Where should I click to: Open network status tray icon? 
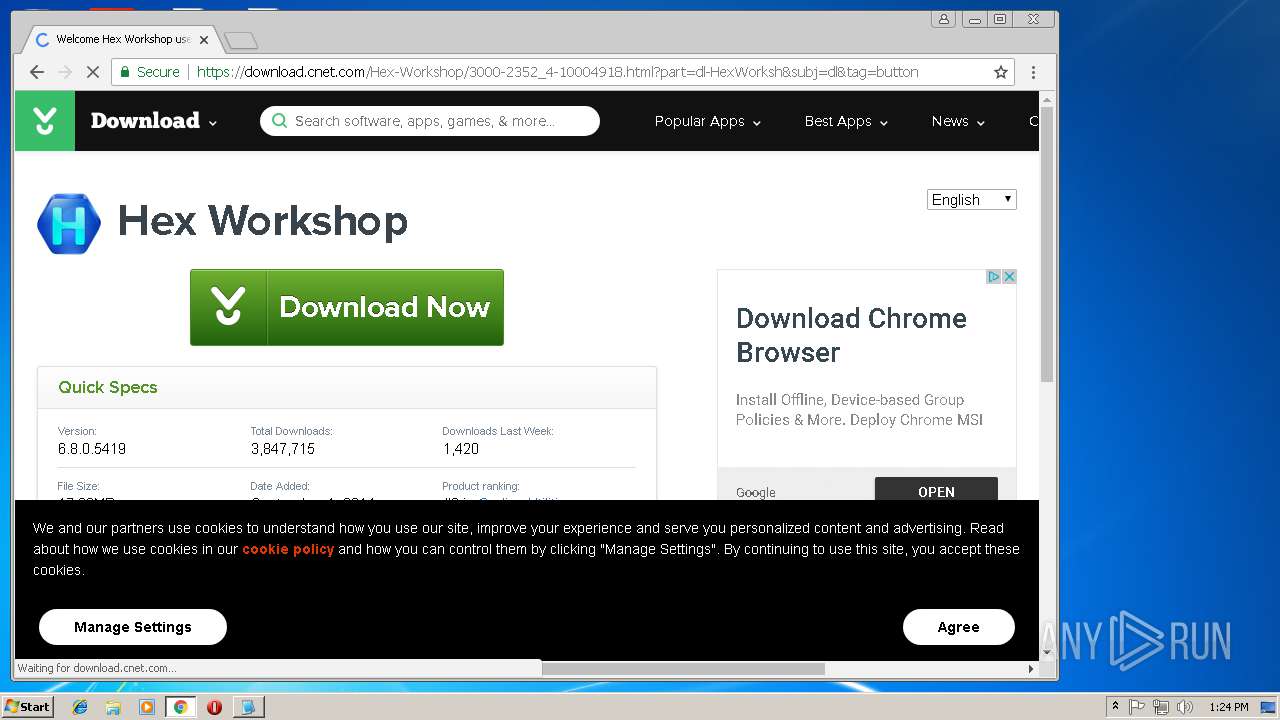point(1160,707)
